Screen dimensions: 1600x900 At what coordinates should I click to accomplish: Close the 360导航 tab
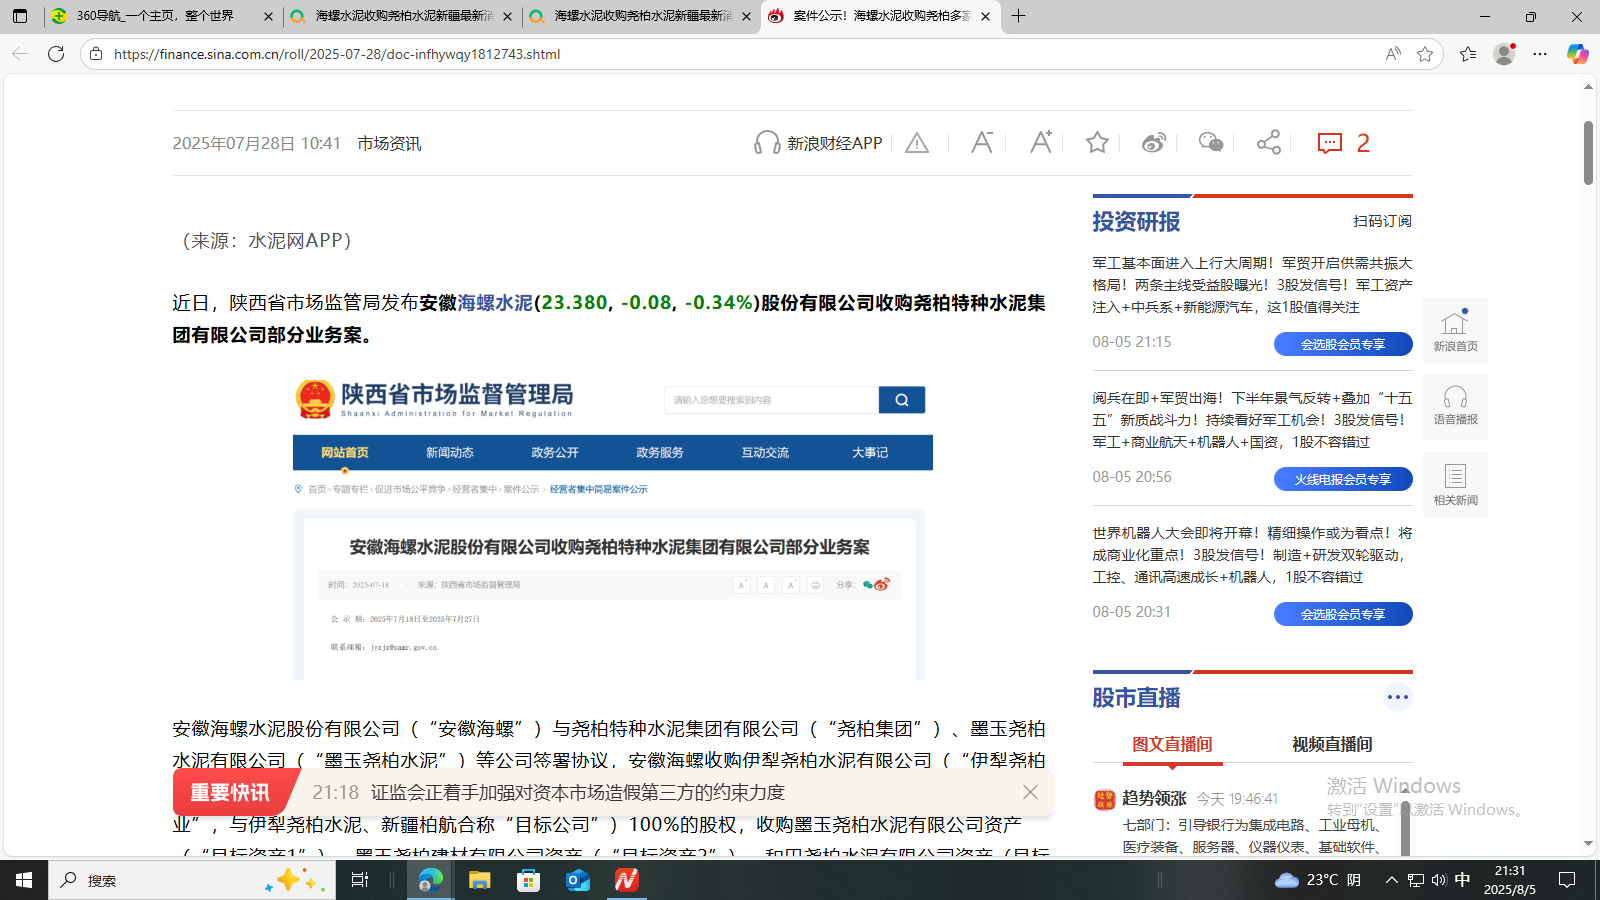click(268, 16)
